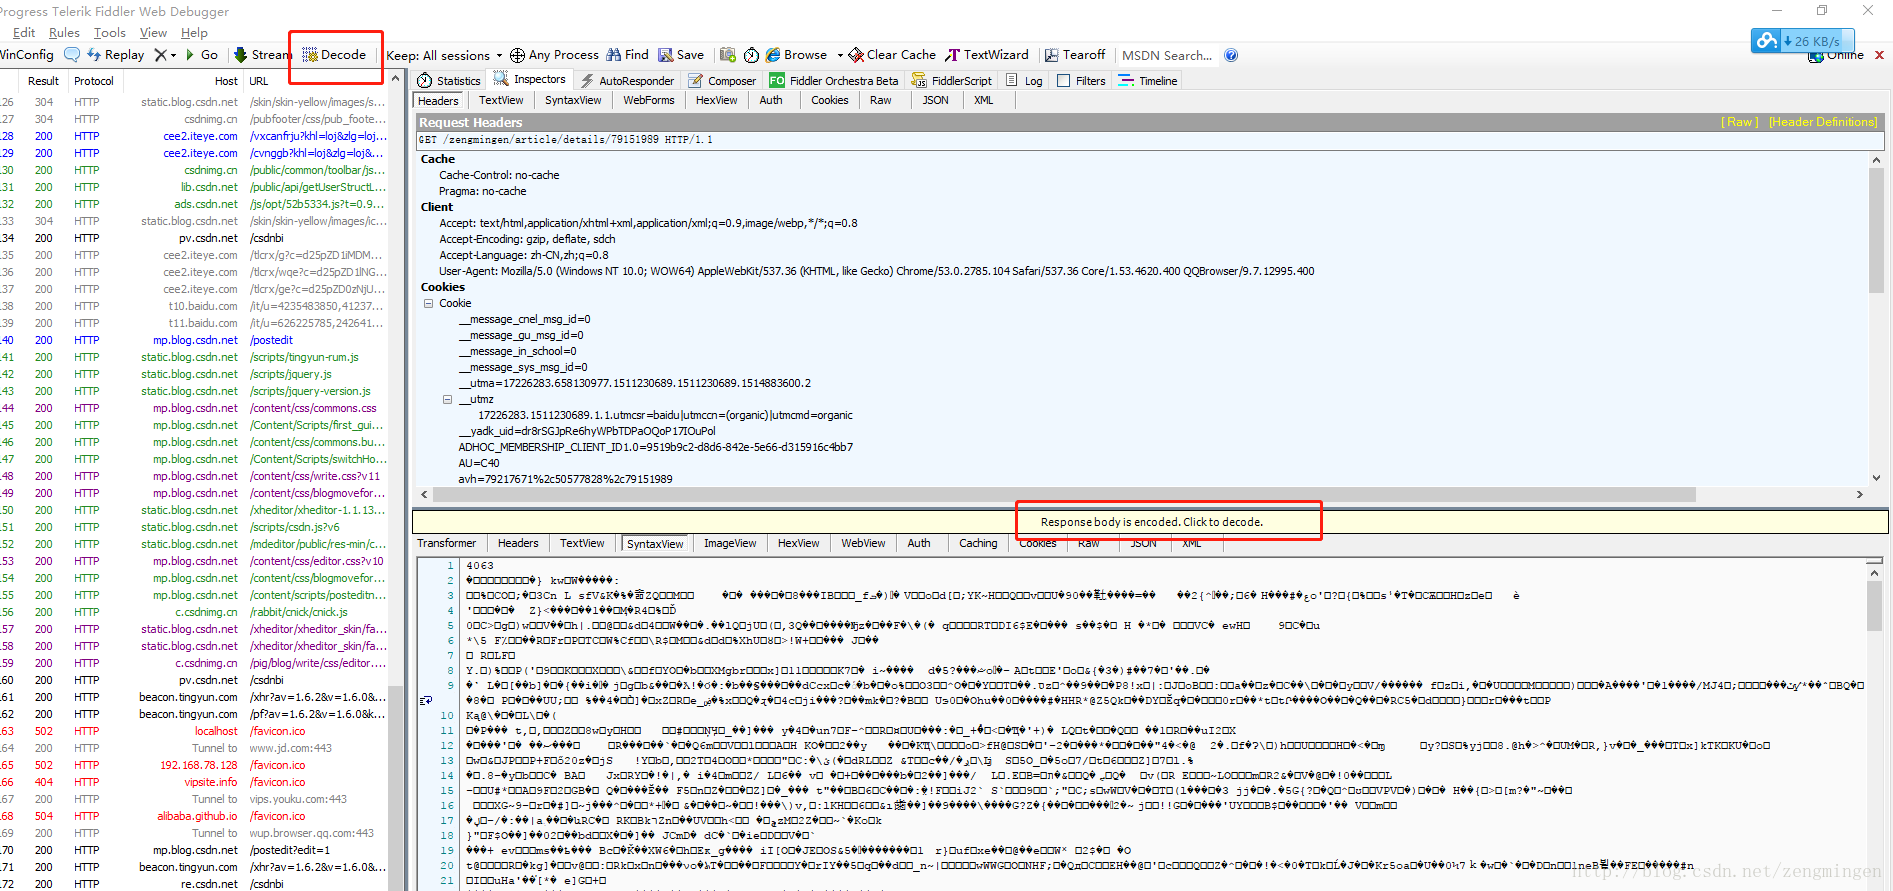The image size is (1893, 891).
Task: Sort sessions by Protocol column header
Action: (x=94, y=81)
